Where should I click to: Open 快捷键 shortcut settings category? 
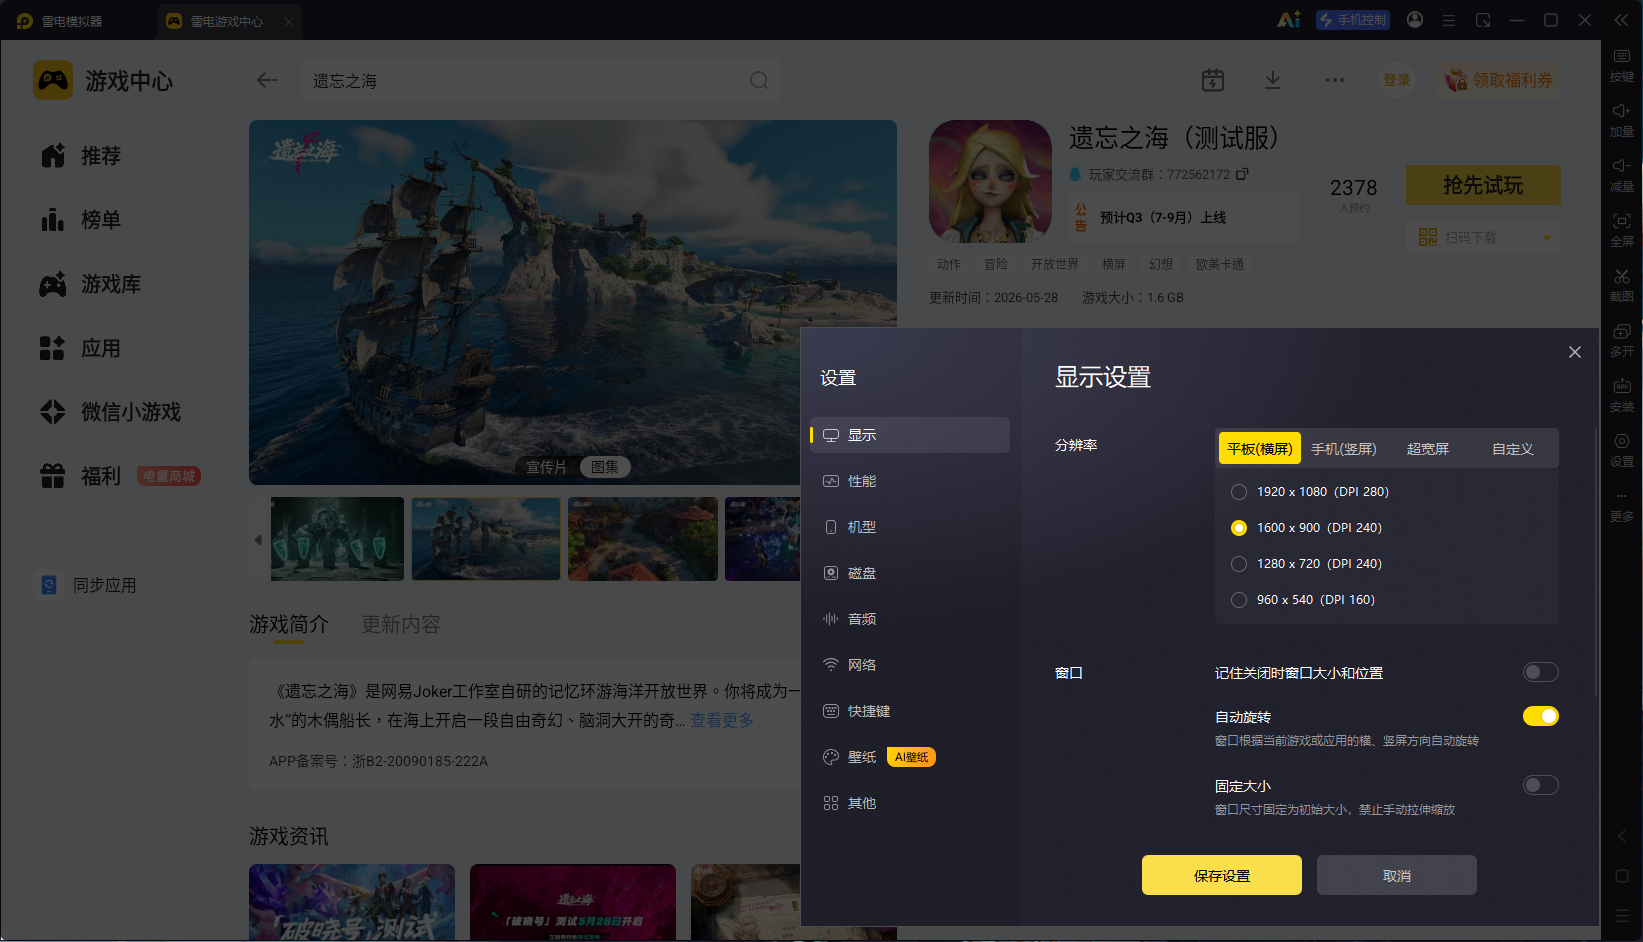pyautogui.click(x=910, y=711)
